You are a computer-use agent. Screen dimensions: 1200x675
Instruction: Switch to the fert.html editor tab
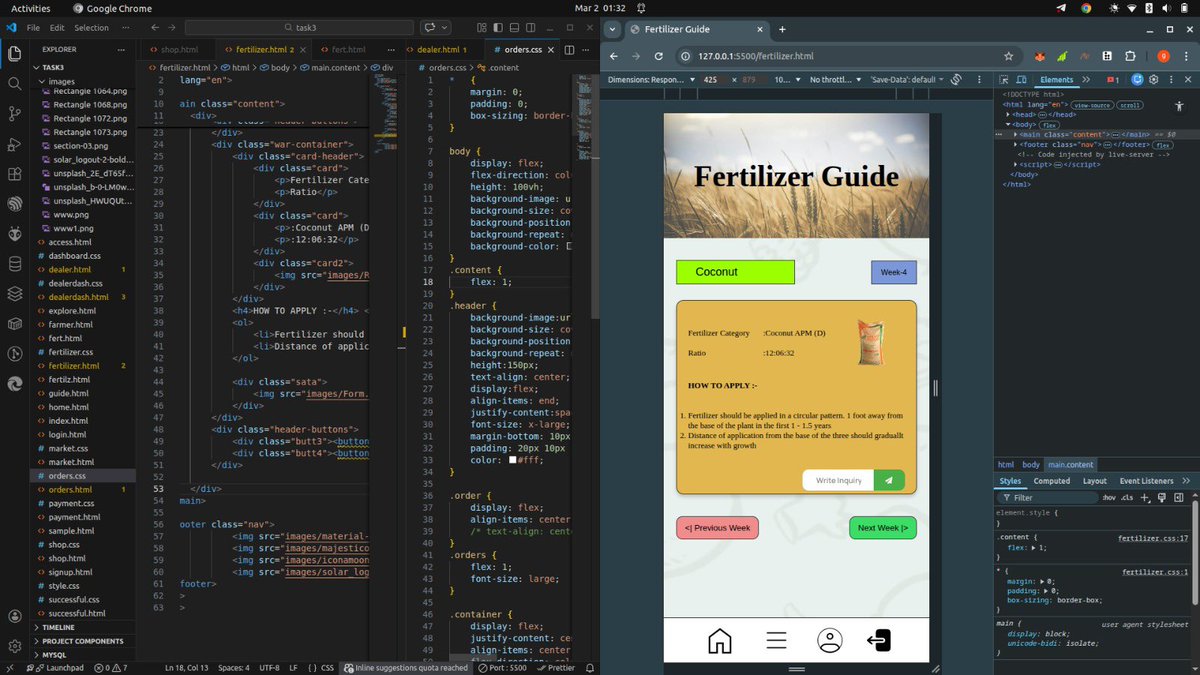(347, 49)
